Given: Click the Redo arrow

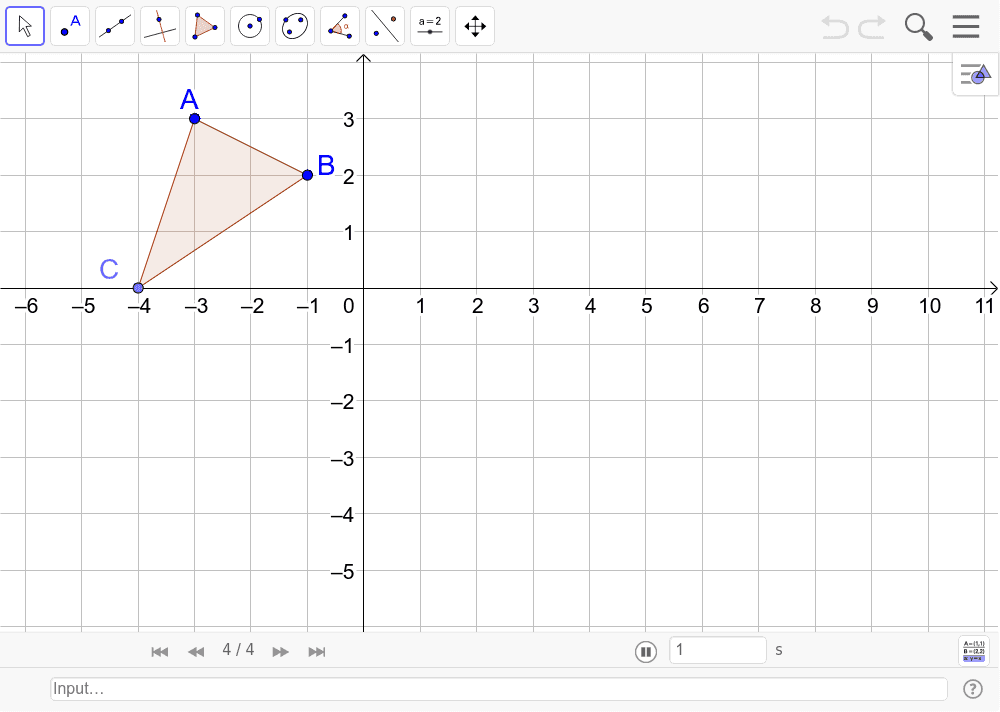Looking at the screenshot, I should (869, 27).
